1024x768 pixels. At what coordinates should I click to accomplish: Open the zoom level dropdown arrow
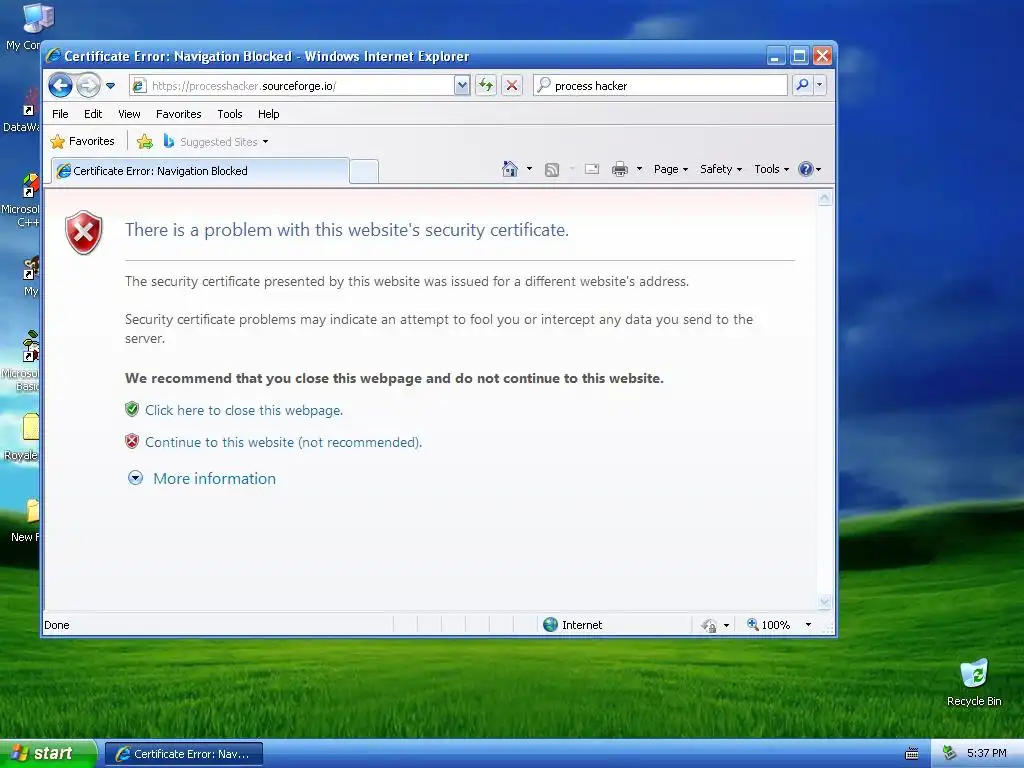point(808,625)
